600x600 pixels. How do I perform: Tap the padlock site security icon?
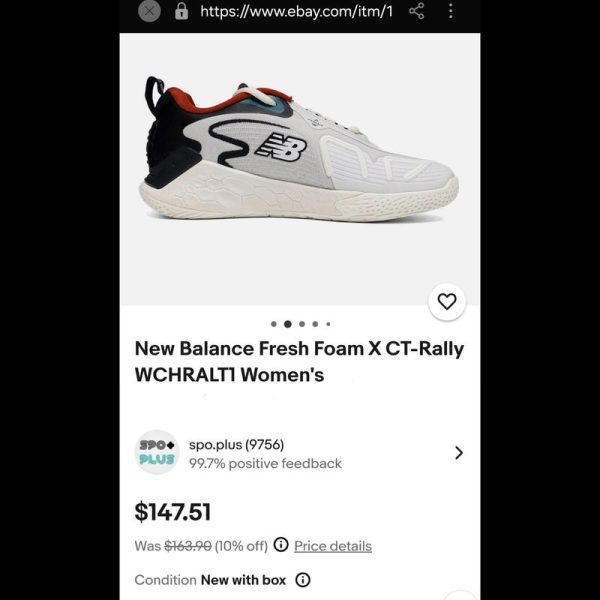[x=181, y=11]
